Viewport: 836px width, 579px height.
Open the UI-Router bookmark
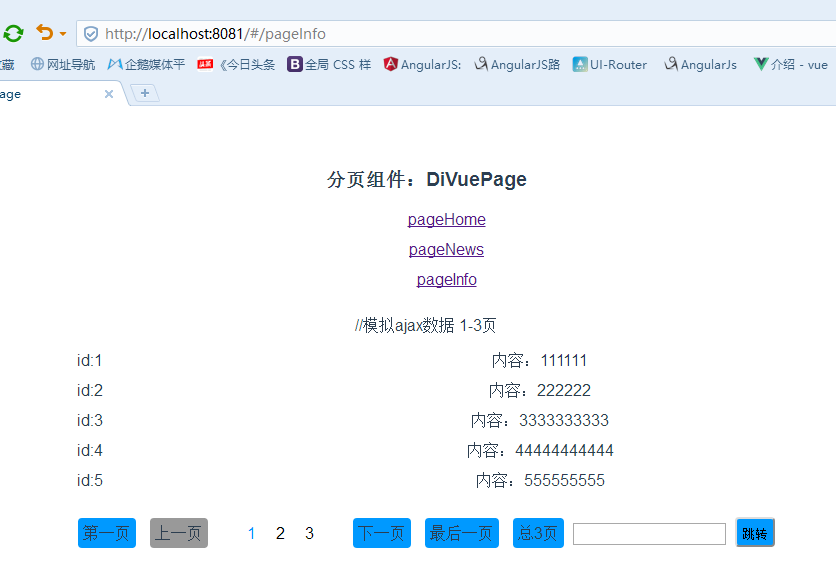(x=610, y=65)
